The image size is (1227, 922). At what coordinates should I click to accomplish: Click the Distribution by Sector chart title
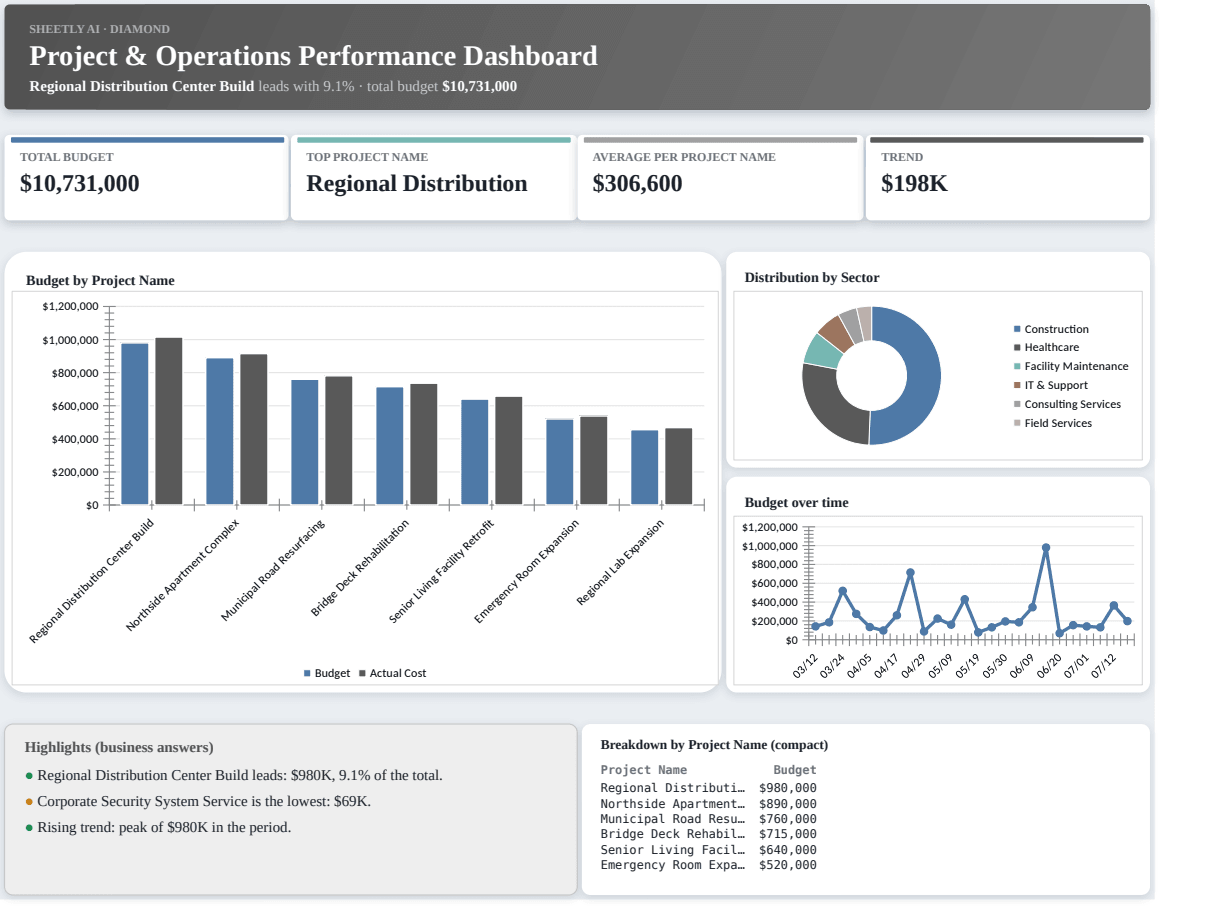click(x=812, y=278)
